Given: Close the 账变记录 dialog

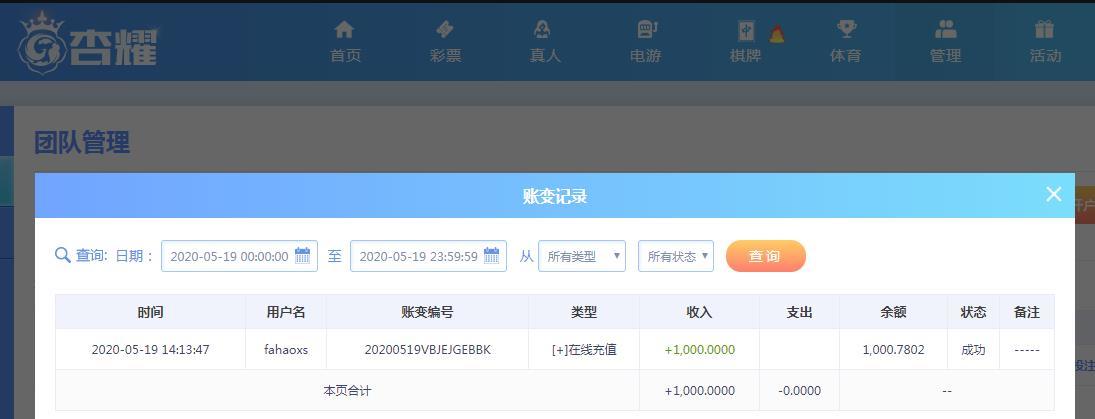Looking at the screenshot, I should tap(1054, 195).
